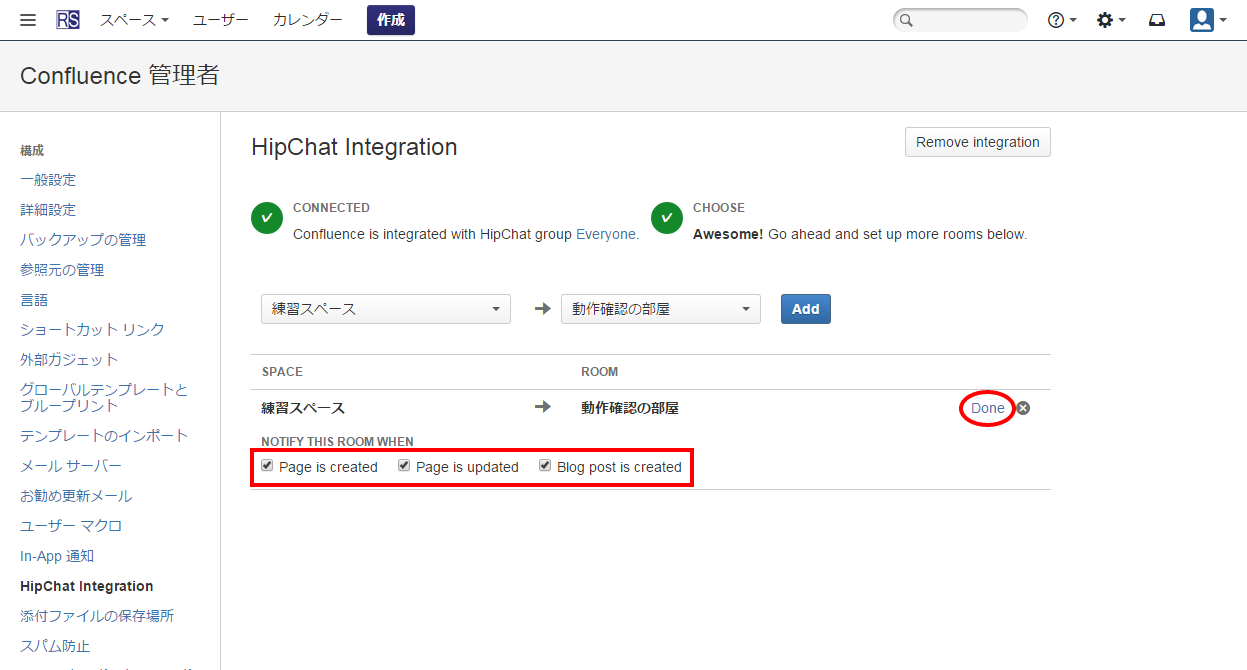
Task: Click the RS site logo
Action: [x=68, y=20]
